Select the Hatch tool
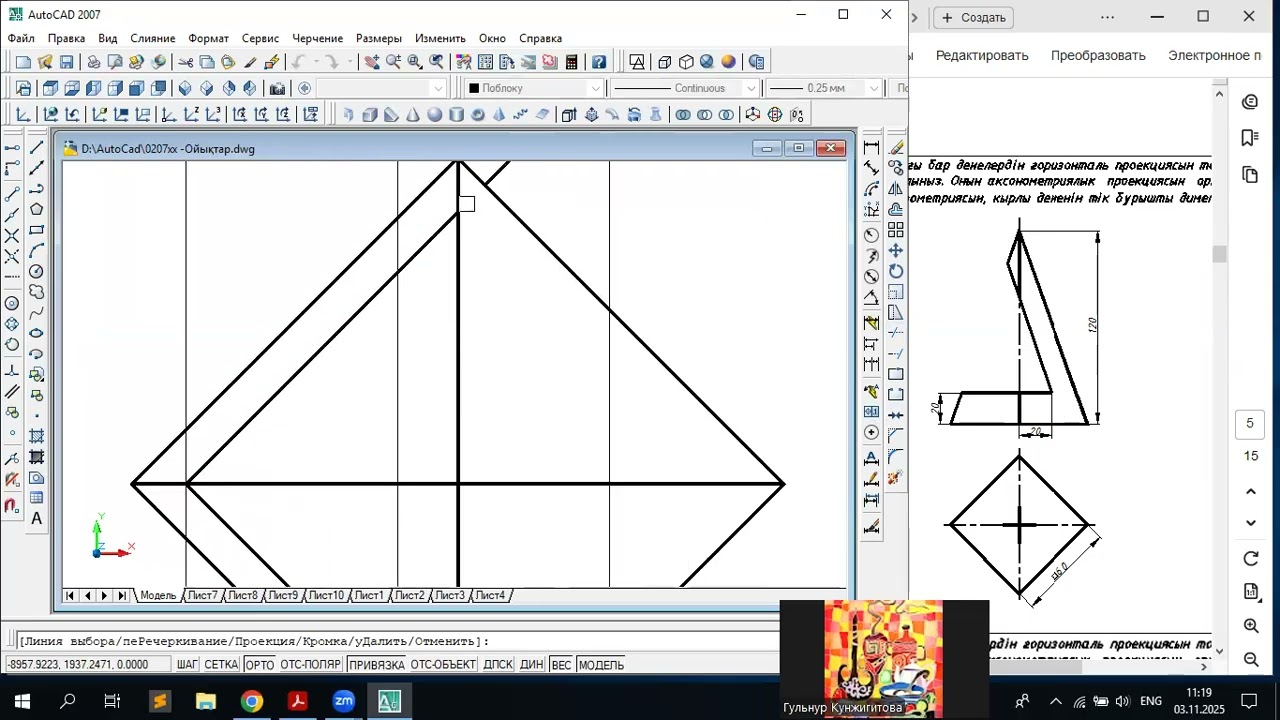 click(36, 436)
